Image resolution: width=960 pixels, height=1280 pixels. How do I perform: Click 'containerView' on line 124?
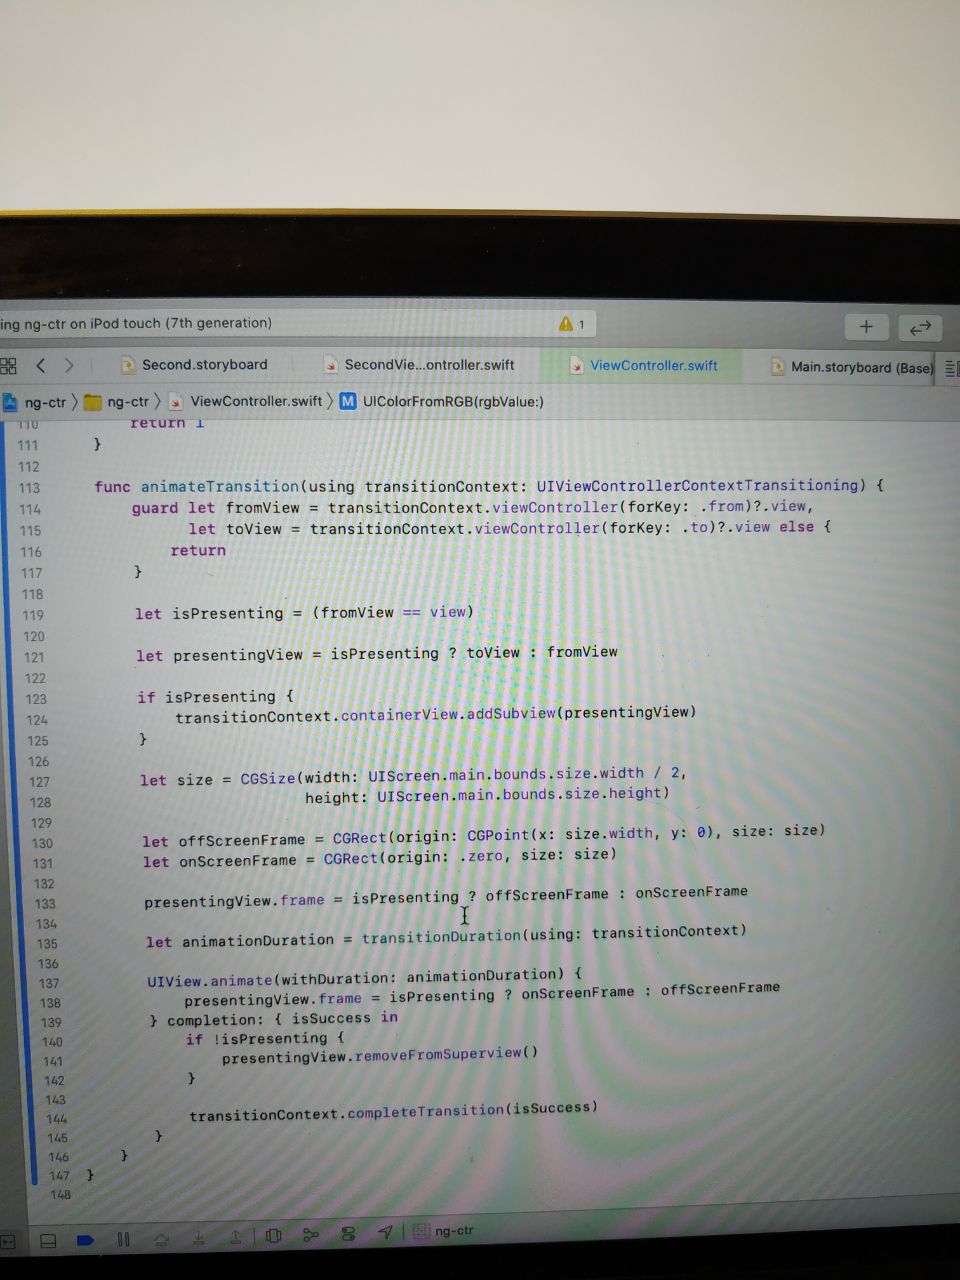coord(400,715)
